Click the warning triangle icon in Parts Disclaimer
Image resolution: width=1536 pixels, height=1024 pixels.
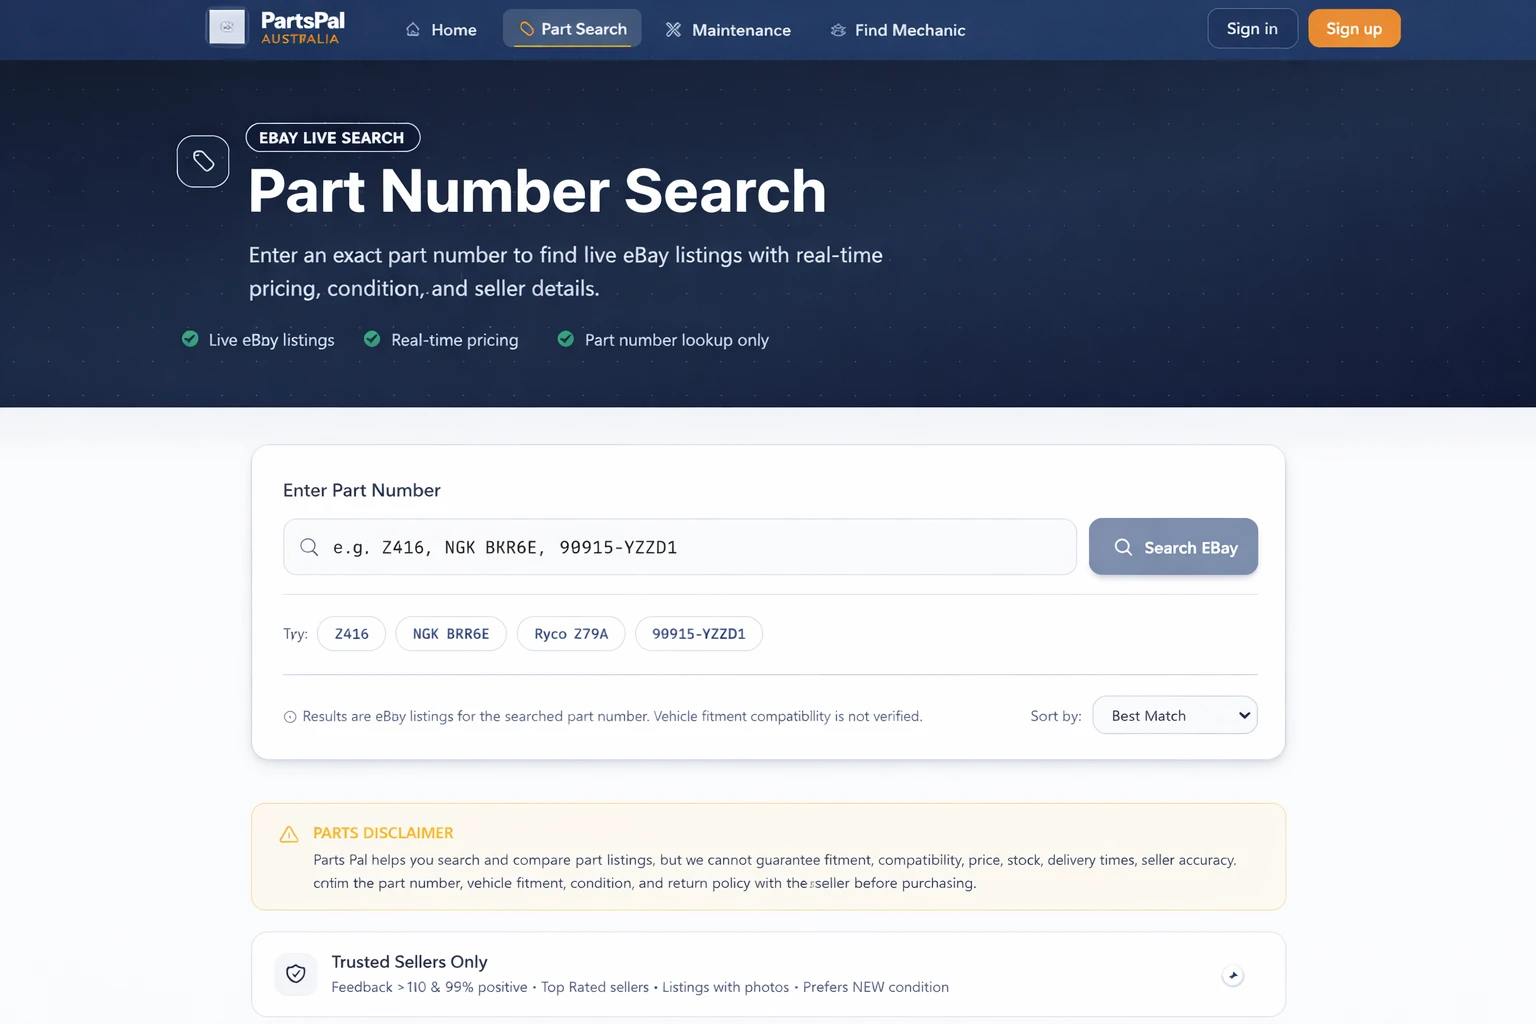(x=289, y=834)
